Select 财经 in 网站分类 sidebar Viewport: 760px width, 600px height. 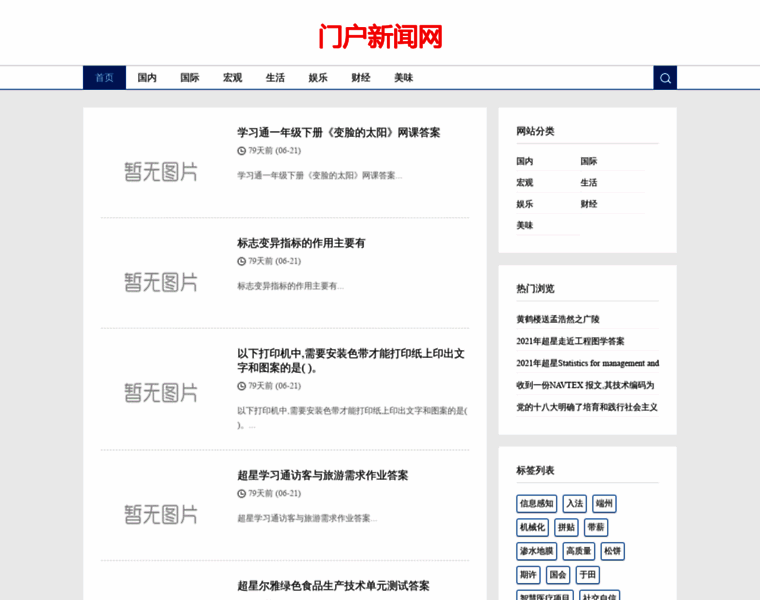pos(589,204)
